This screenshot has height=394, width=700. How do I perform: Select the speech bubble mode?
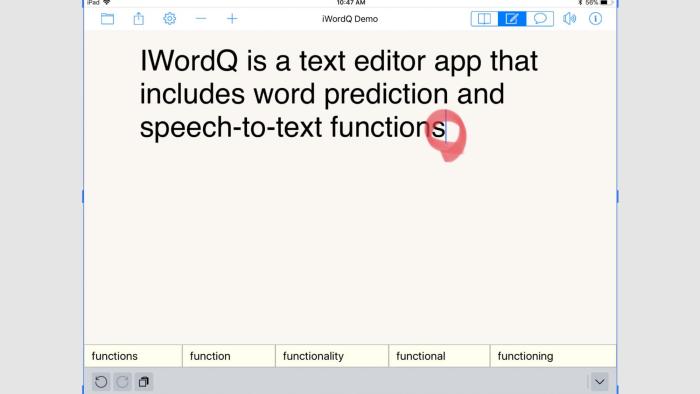pyautogui.click(x=540, y=19)
